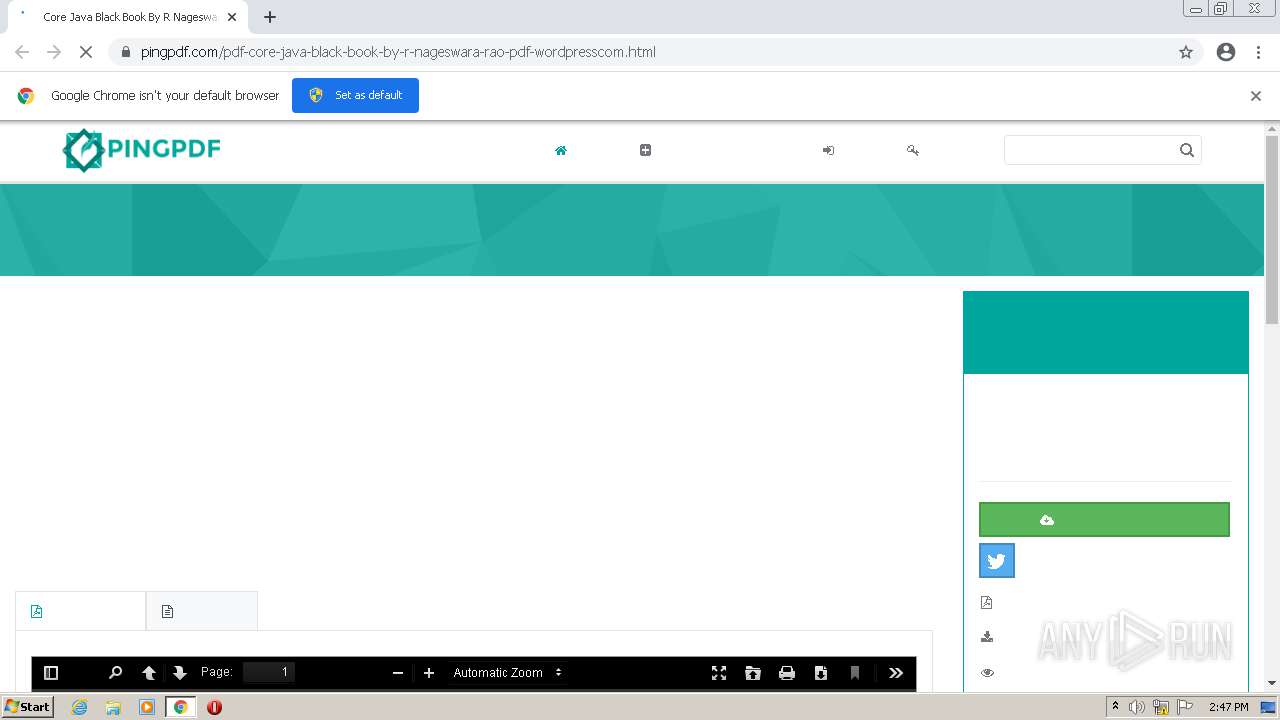Click the scrollbar down arrow
Image resolution: width=1280 pixels, height=720 pixels.
(x=1272, y=684)
